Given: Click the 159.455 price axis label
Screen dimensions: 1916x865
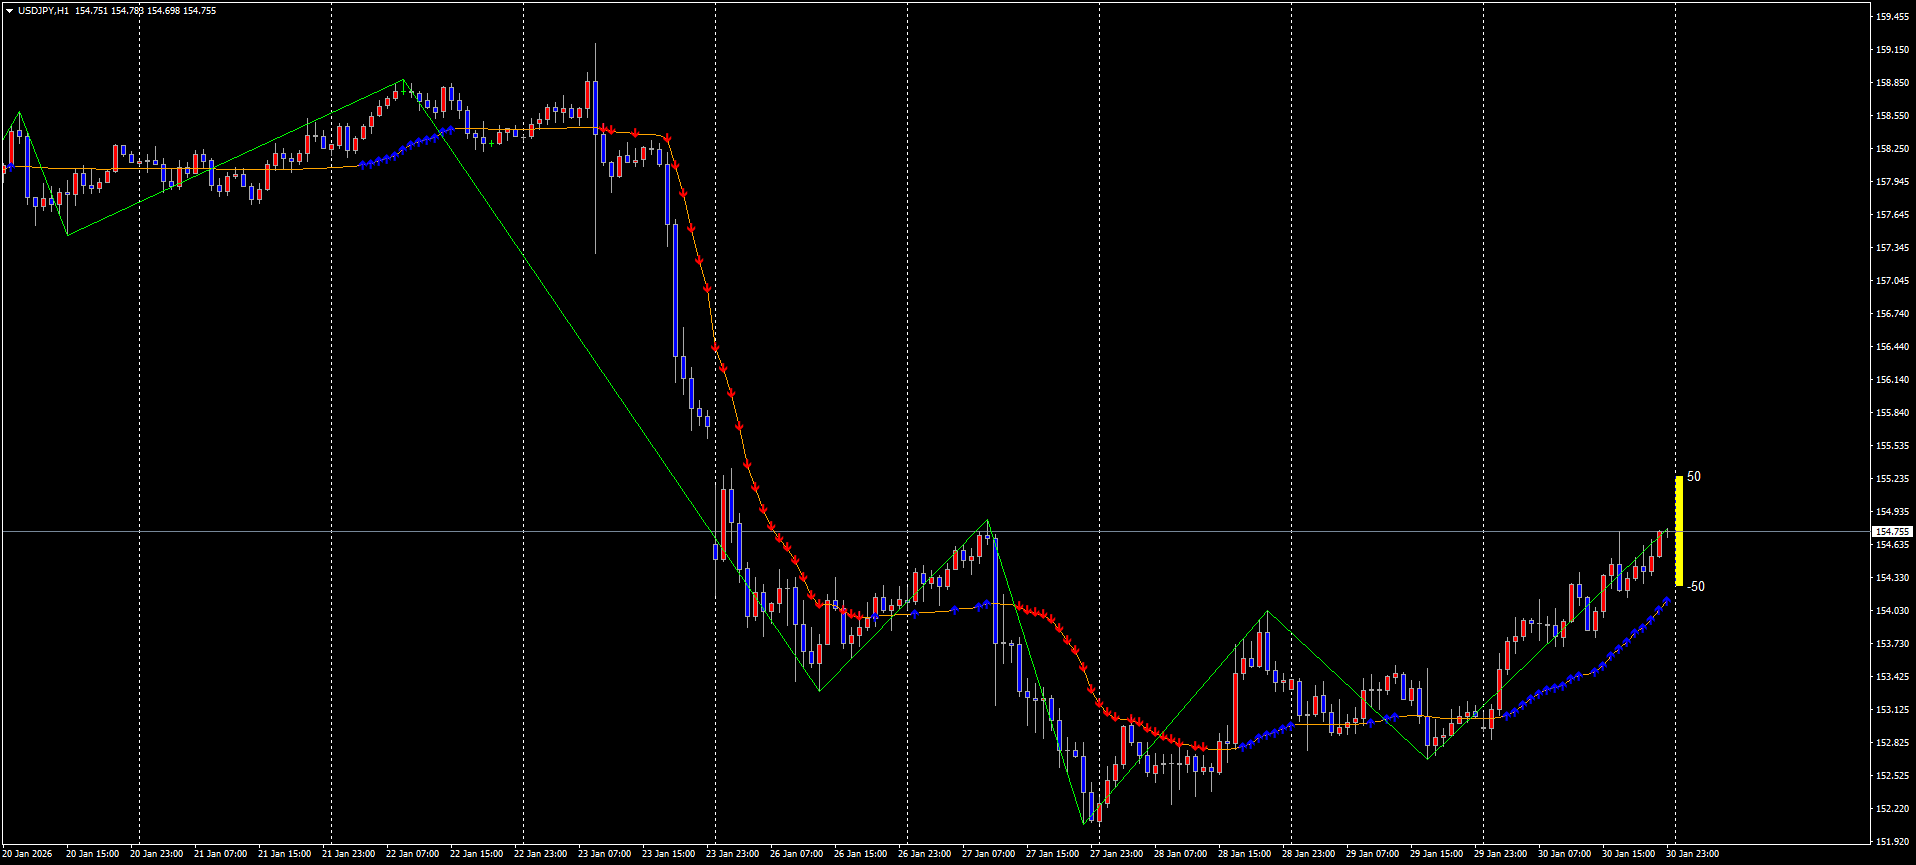Looking at the screenshot, I should pos(1890,17).
